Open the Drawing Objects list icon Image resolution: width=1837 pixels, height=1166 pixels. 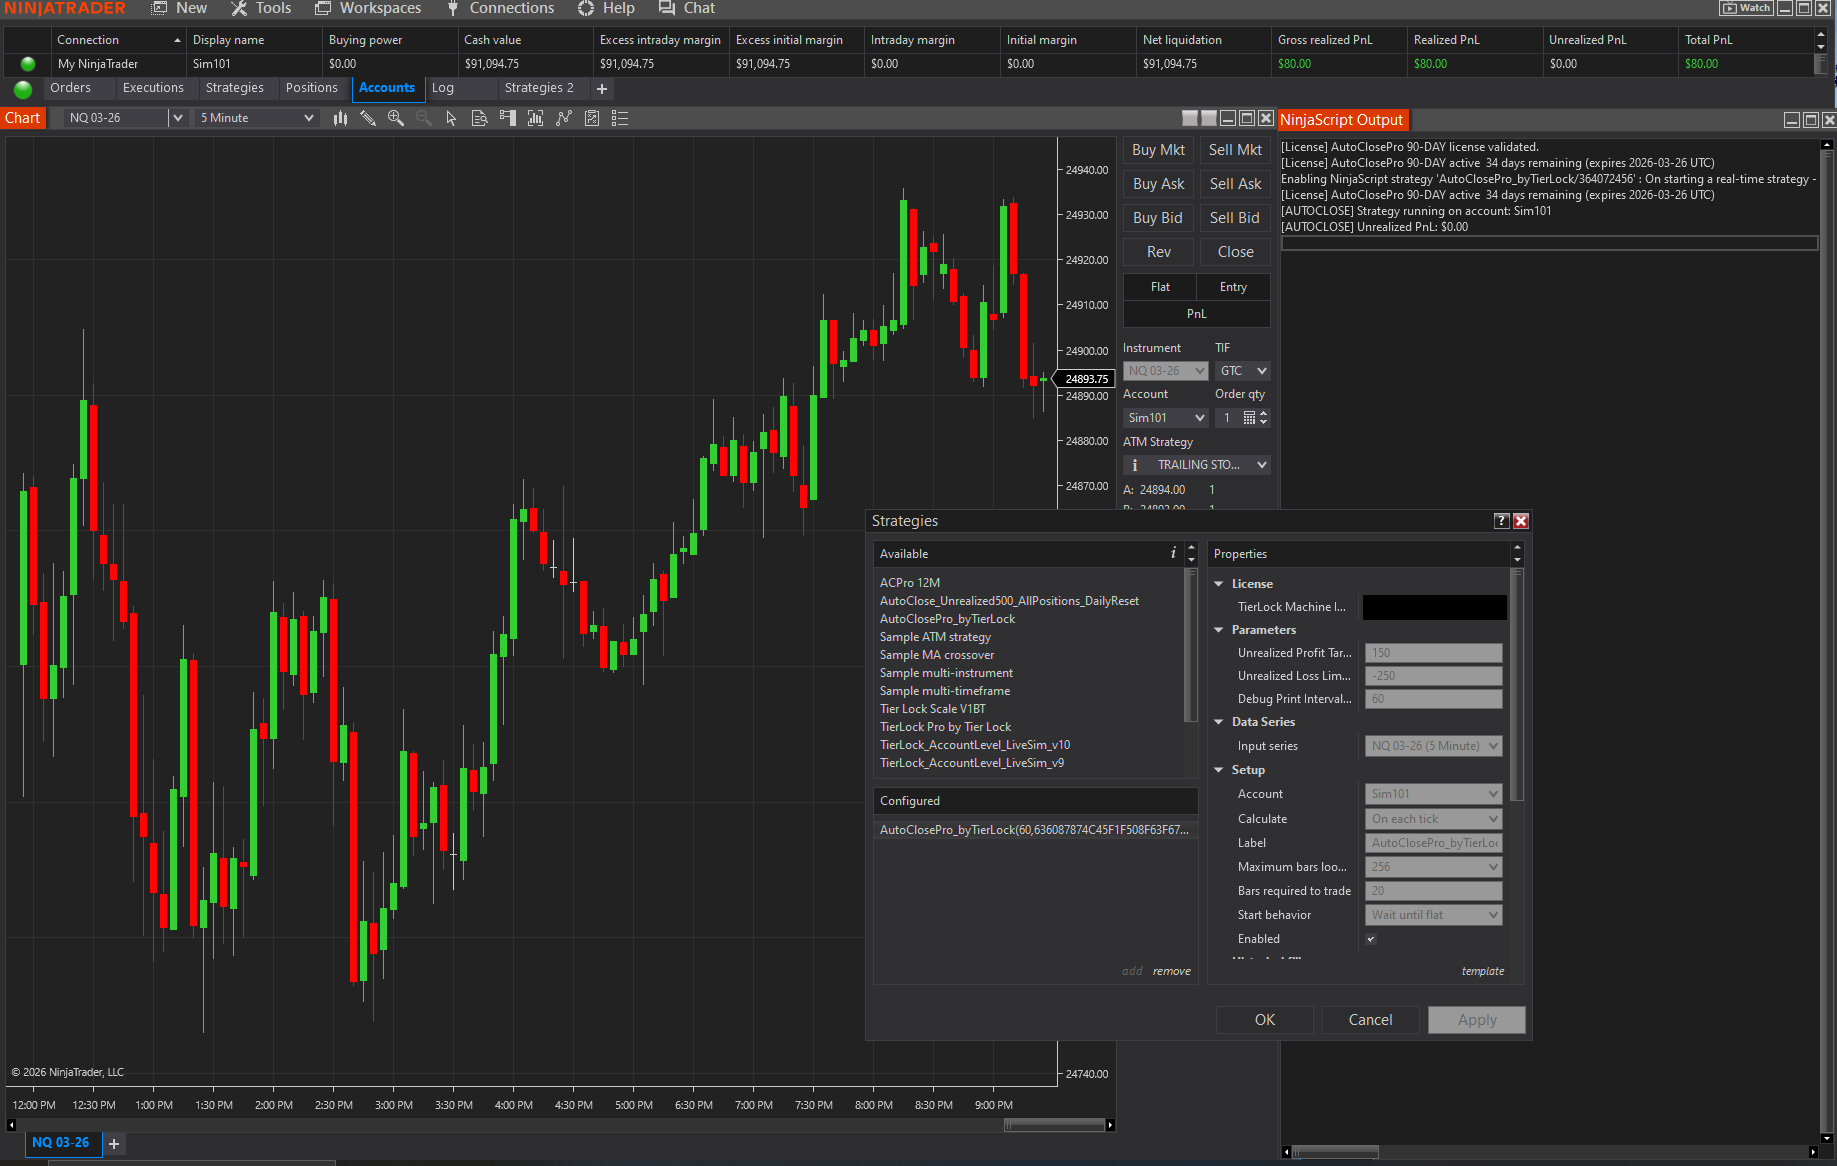[619, 117]
